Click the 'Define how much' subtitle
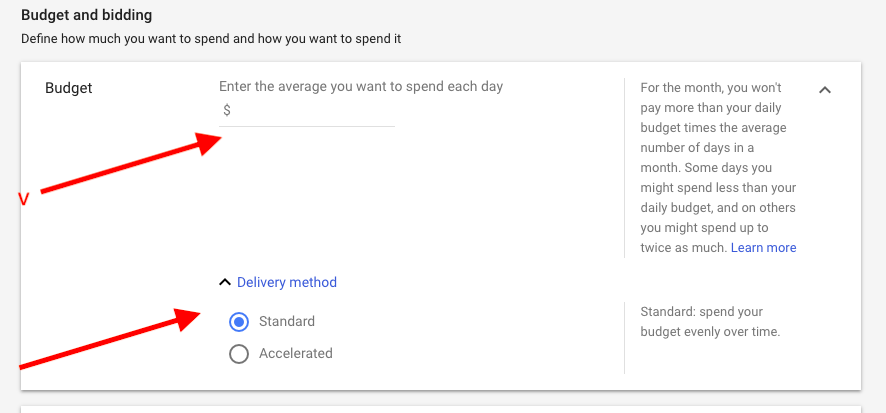The width and height of the screenshot is (886, 413). coord(211,40)
